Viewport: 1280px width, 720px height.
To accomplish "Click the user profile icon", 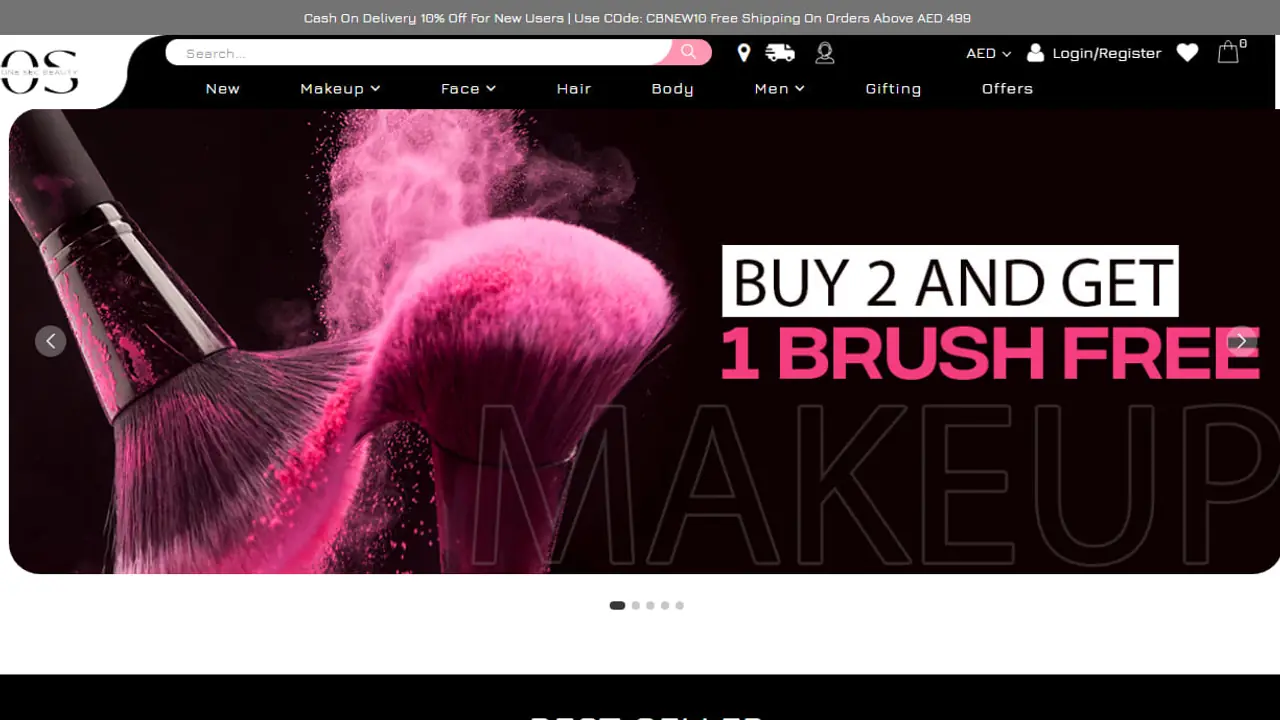I will [1035, 53].
